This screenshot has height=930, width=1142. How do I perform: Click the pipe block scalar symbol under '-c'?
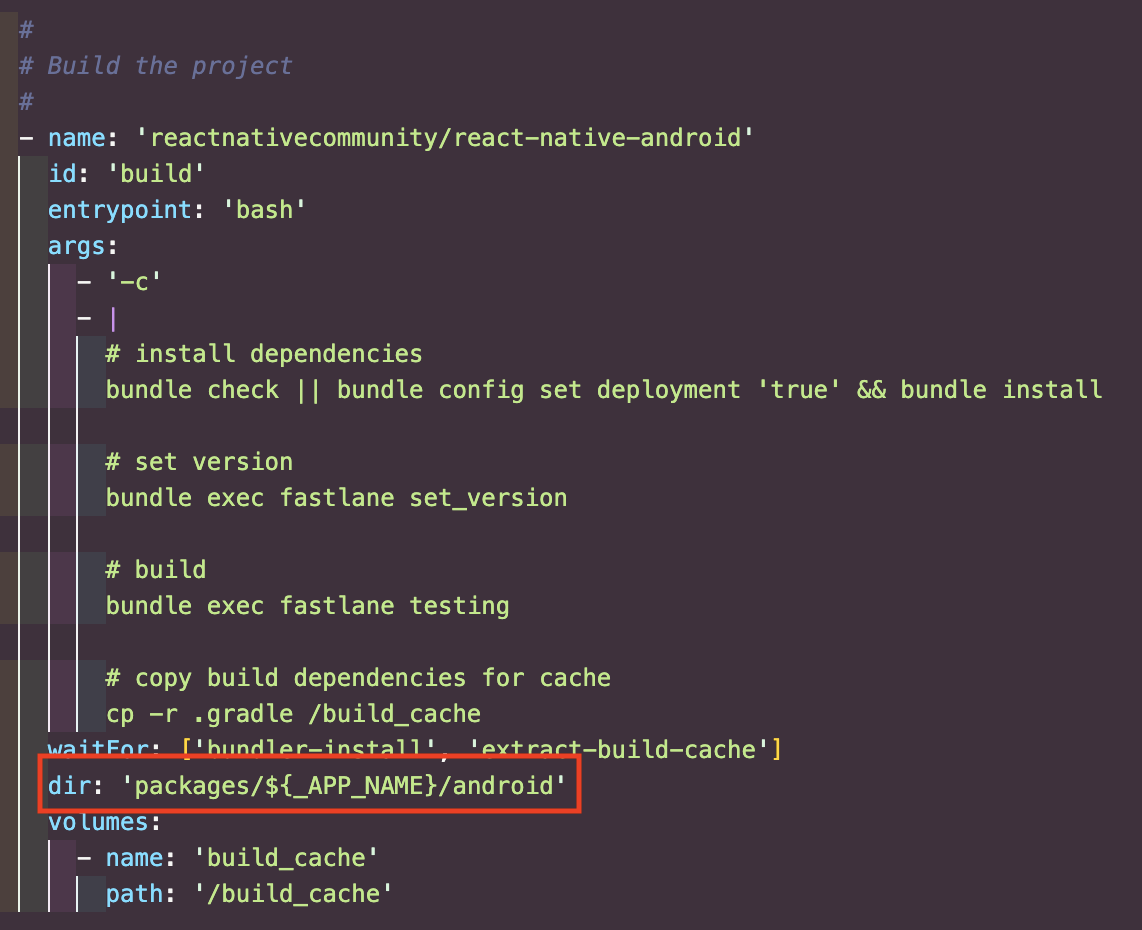(112, 318)
